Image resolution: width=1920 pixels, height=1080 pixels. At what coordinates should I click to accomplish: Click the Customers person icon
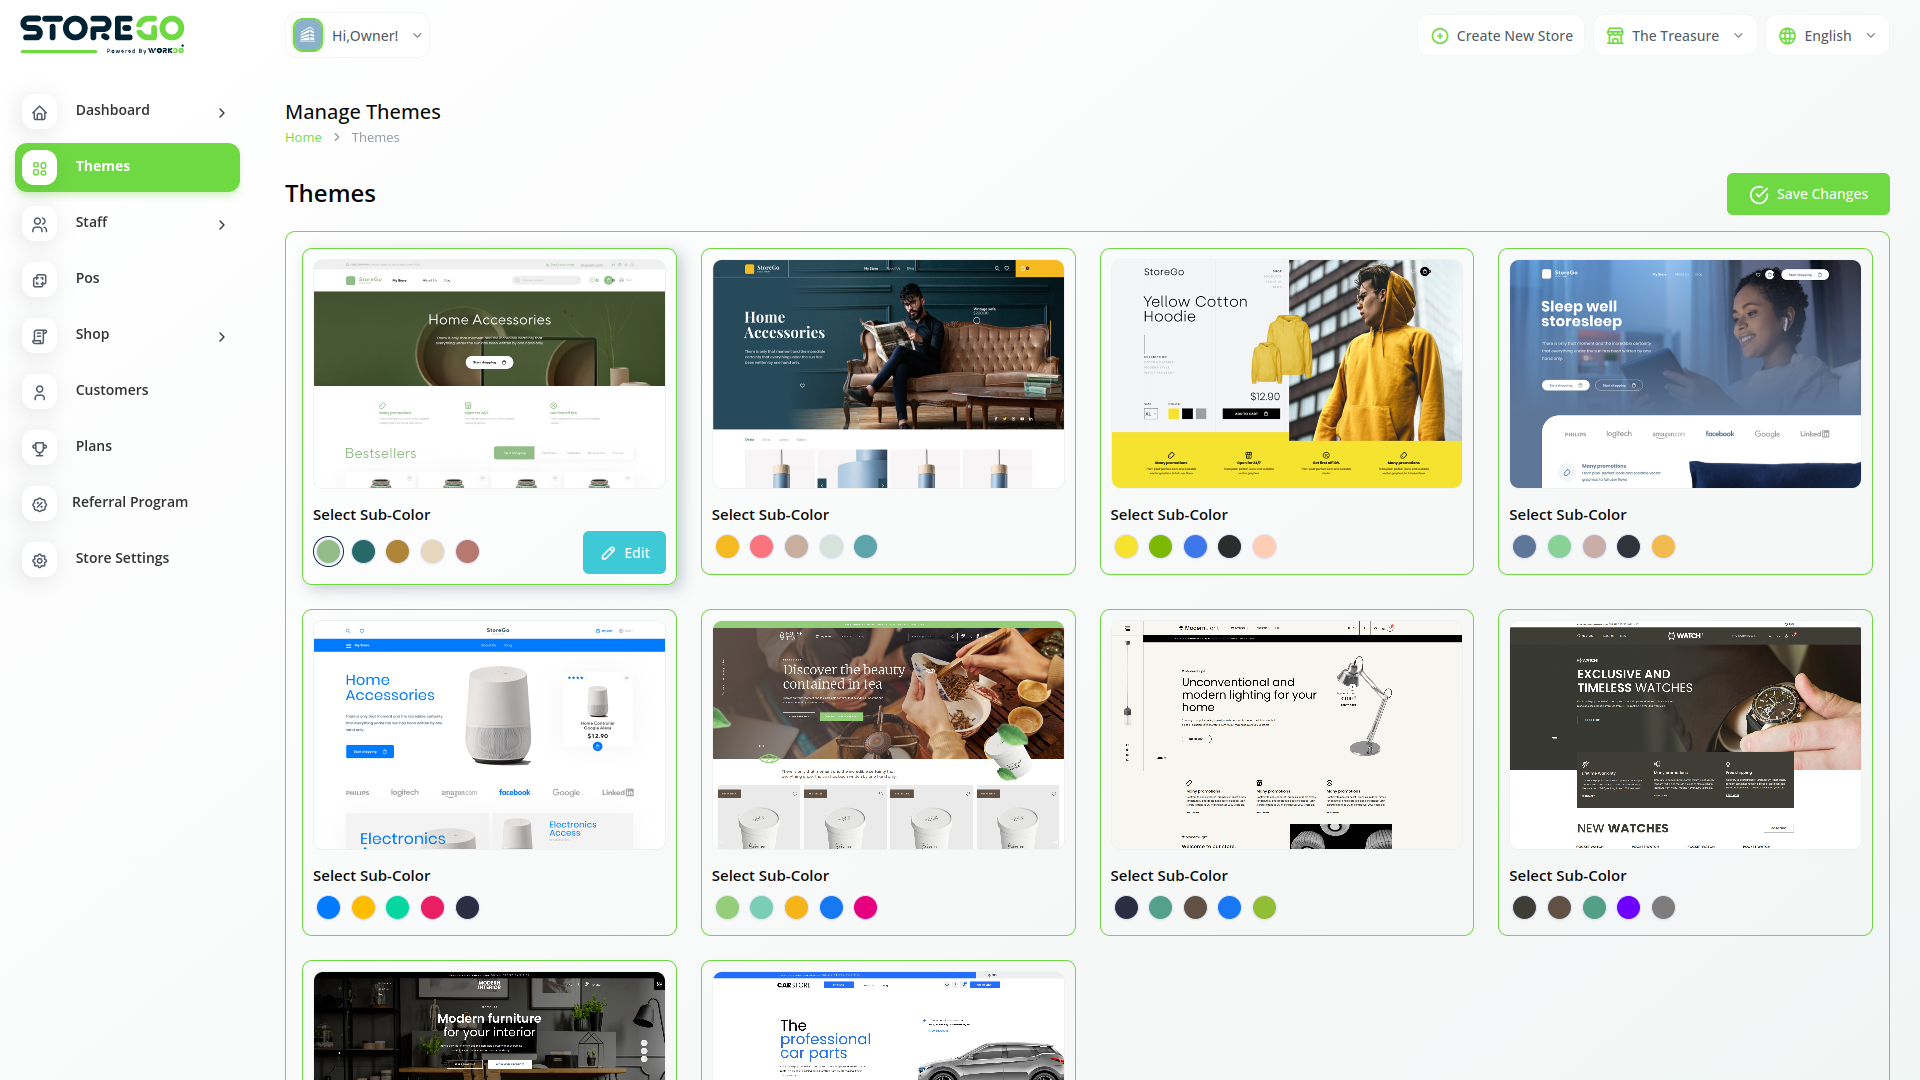40,392
